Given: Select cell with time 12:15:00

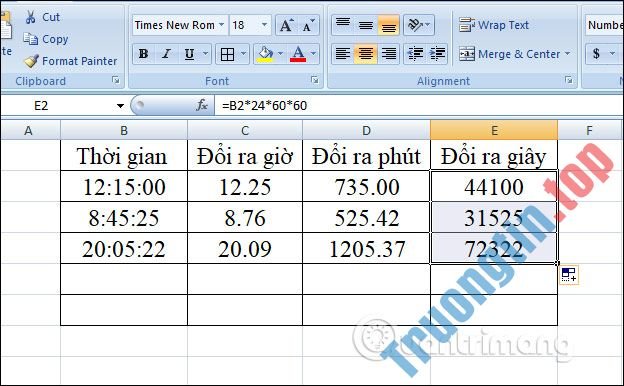Looking at the screenshot, I should (x=124, y=187).
